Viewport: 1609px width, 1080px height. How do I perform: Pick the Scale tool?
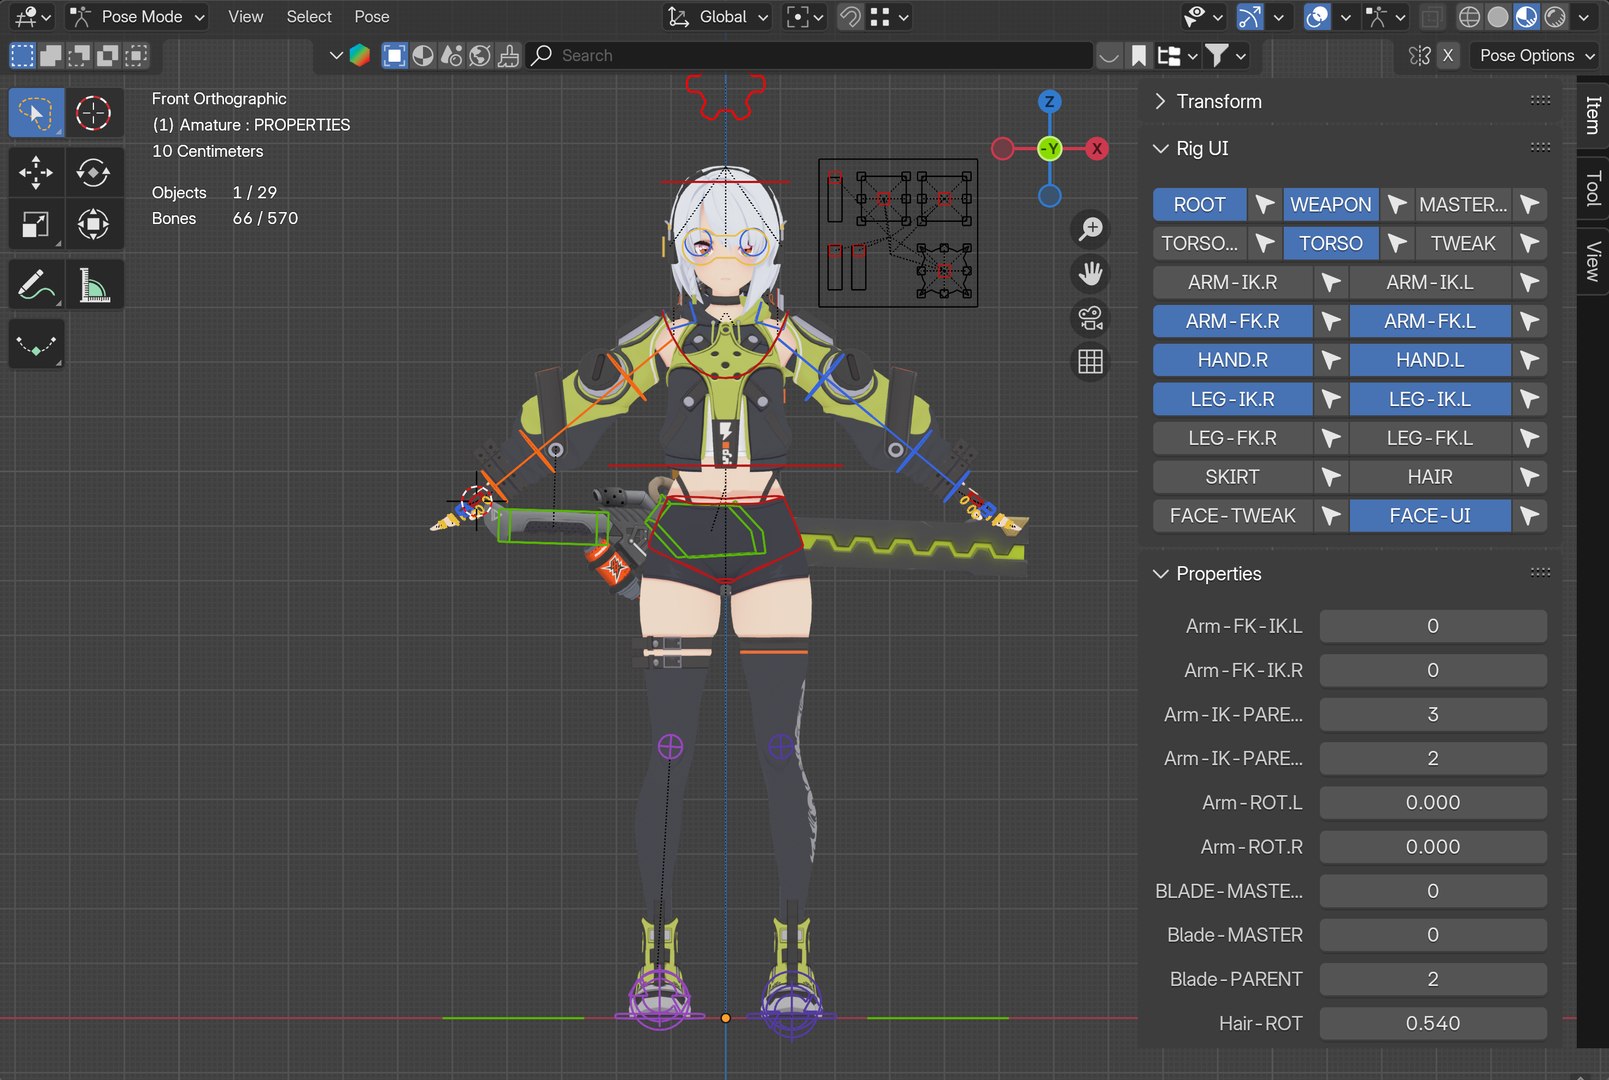pyautogui.click(x=36, y=224)
